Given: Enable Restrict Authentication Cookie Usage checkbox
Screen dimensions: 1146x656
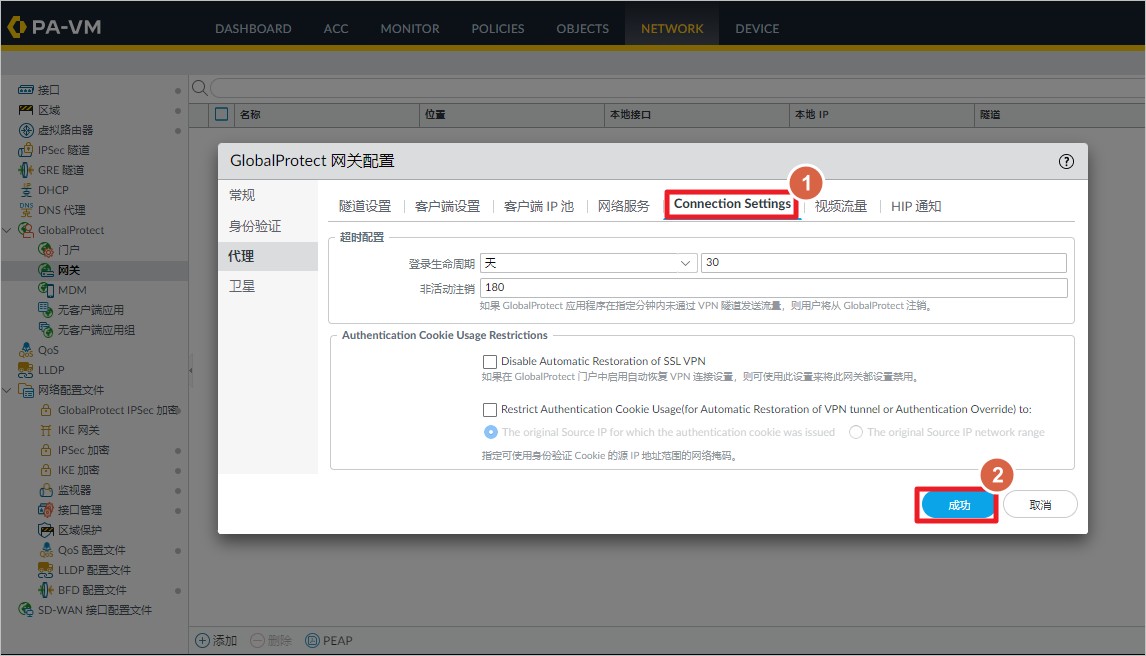Looking at the screenshot, I should [490, 410].
